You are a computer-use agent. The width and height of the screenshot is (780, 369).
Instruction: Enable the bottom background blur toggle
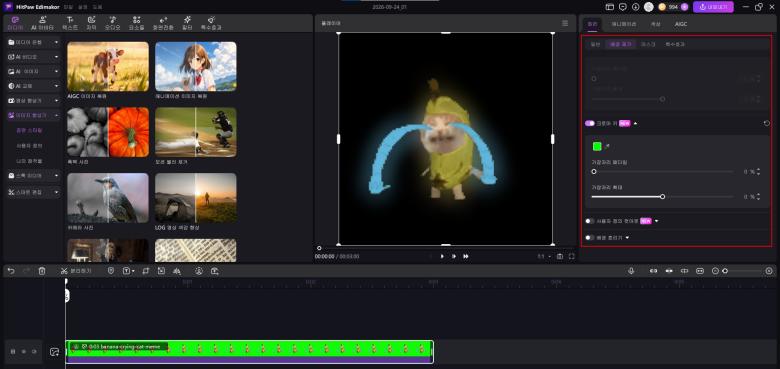pyautogui.click(x=590, y=238)
